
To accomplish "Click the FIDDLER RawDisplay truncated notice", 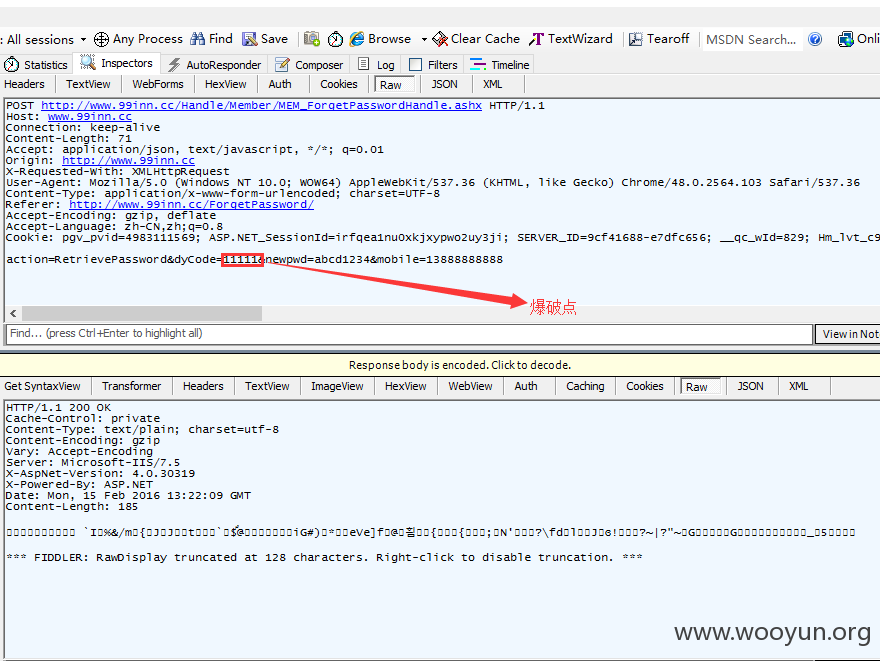I will [x=324, y=558].
